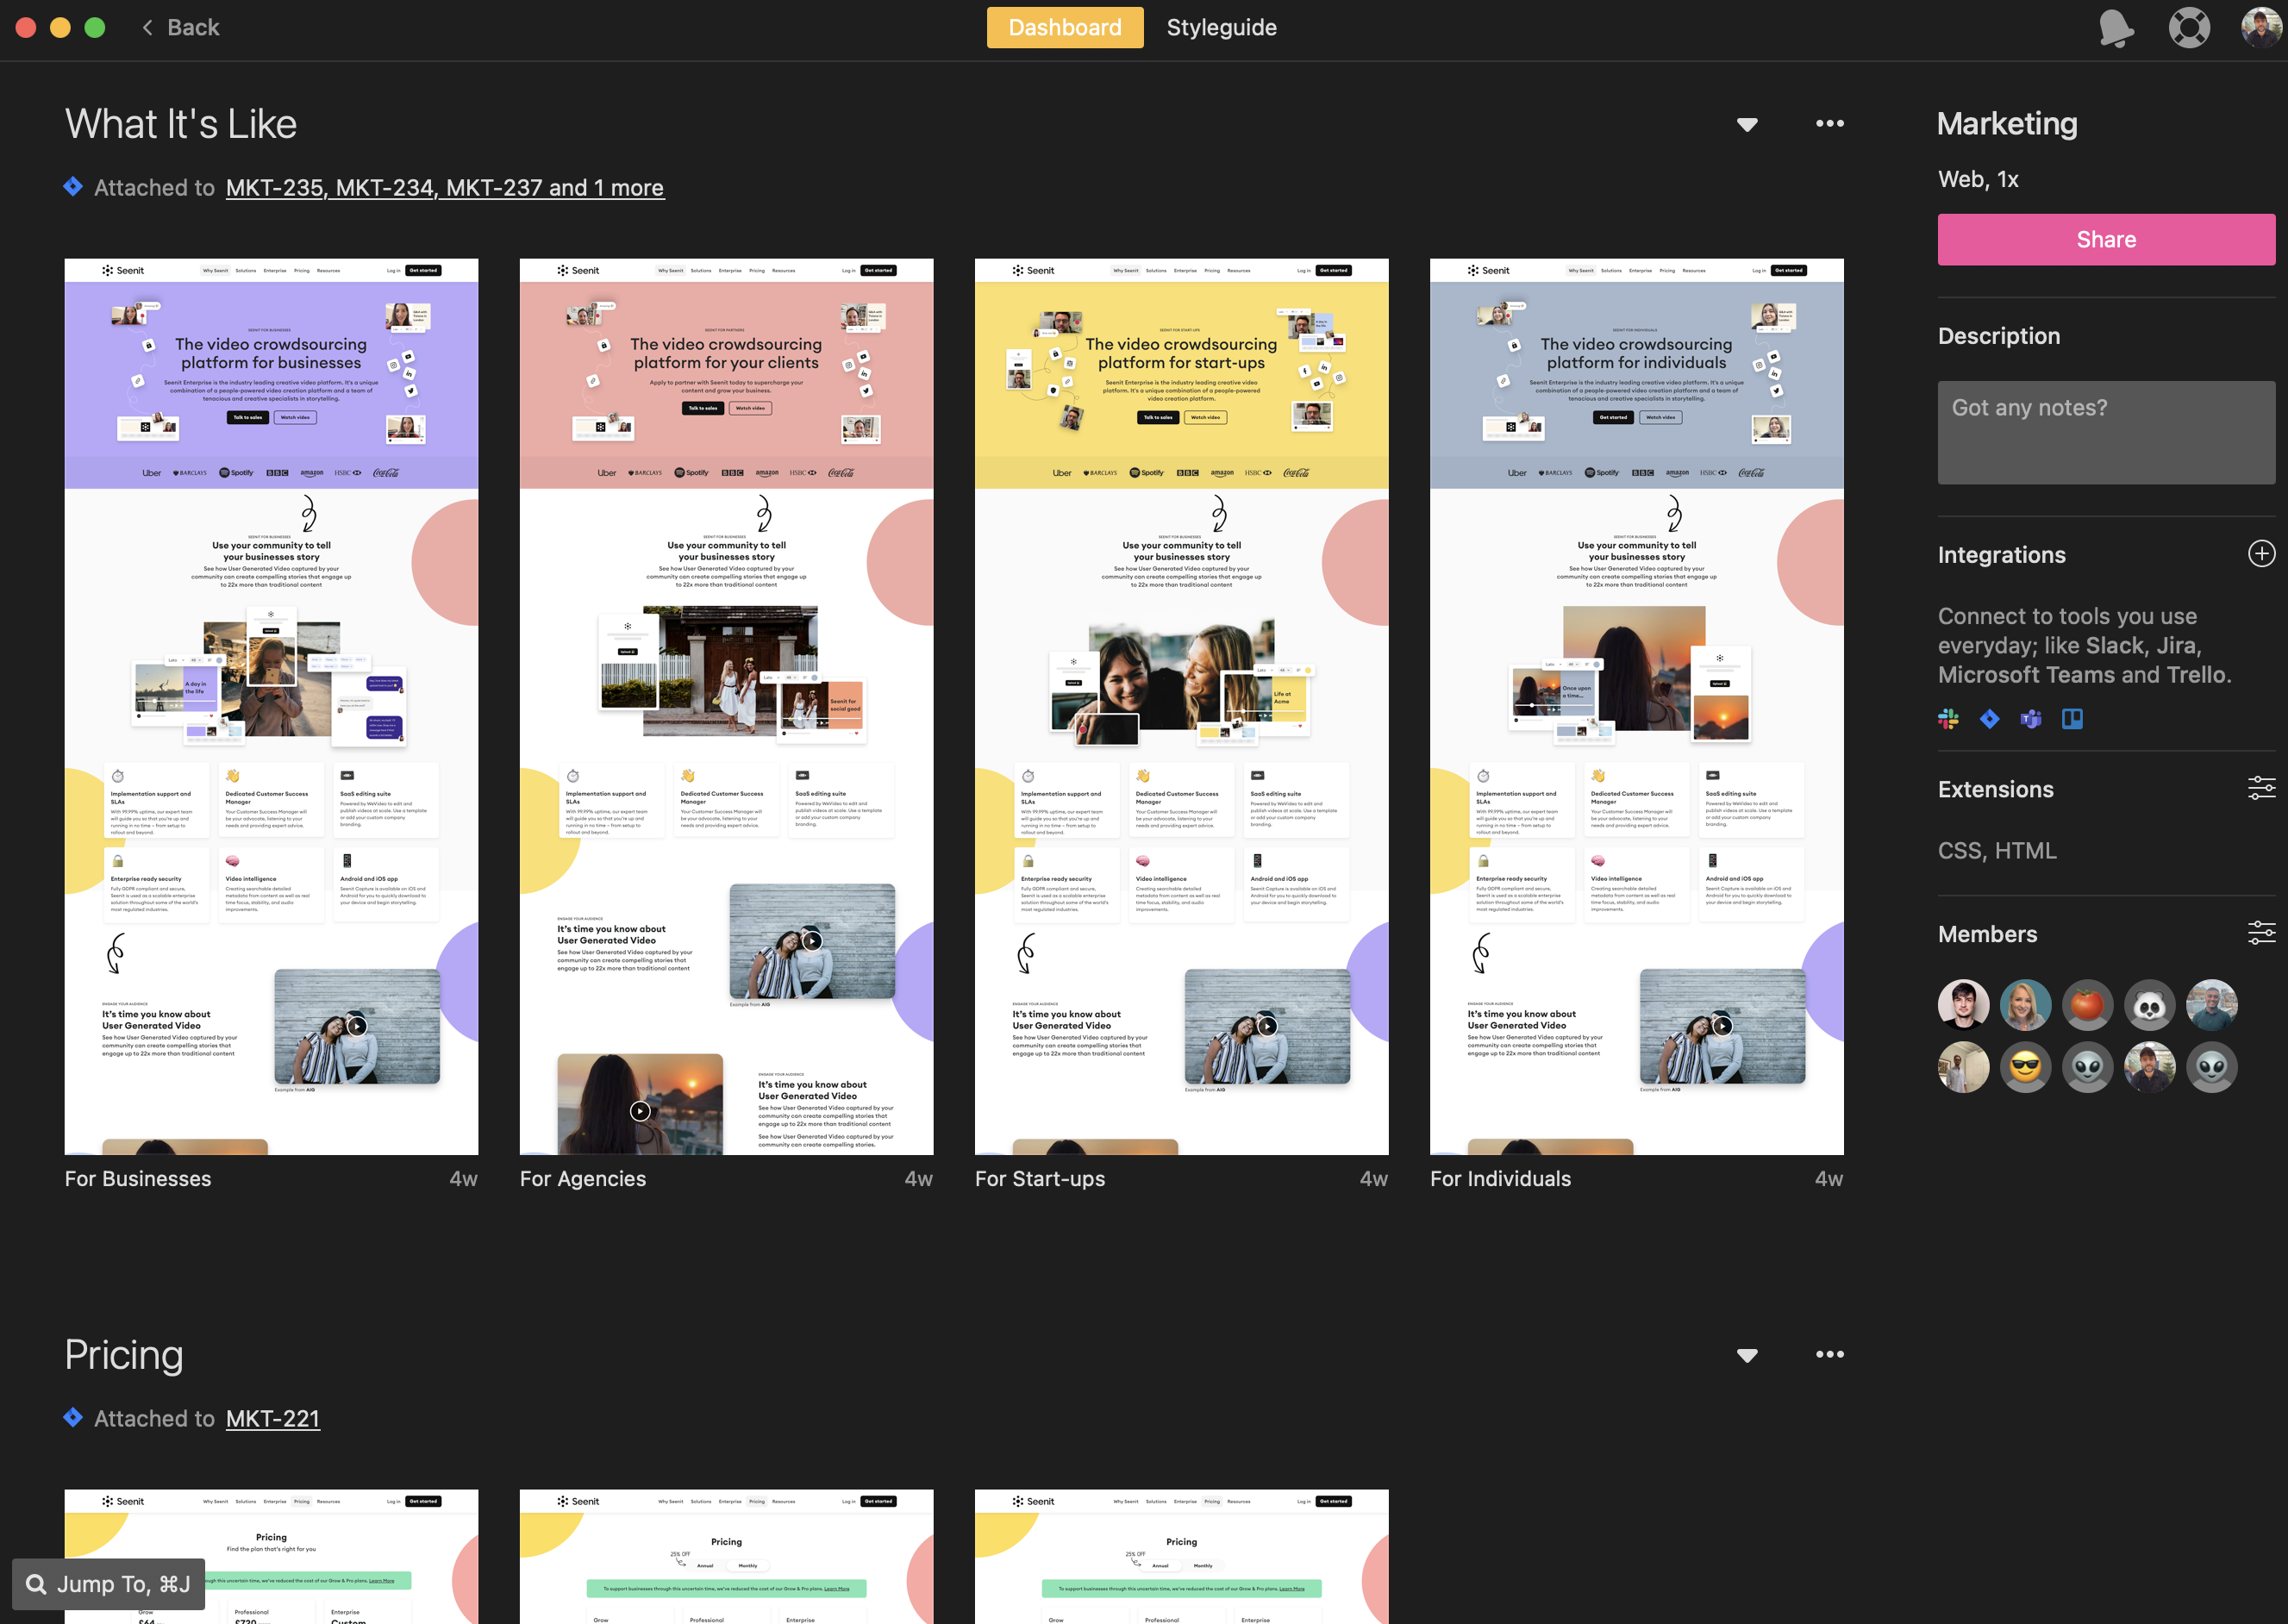Click the Microsoft Teams integration icon
Image resolution: width=2288 pixels, height=1624 pixels.
pos(2031,718)
